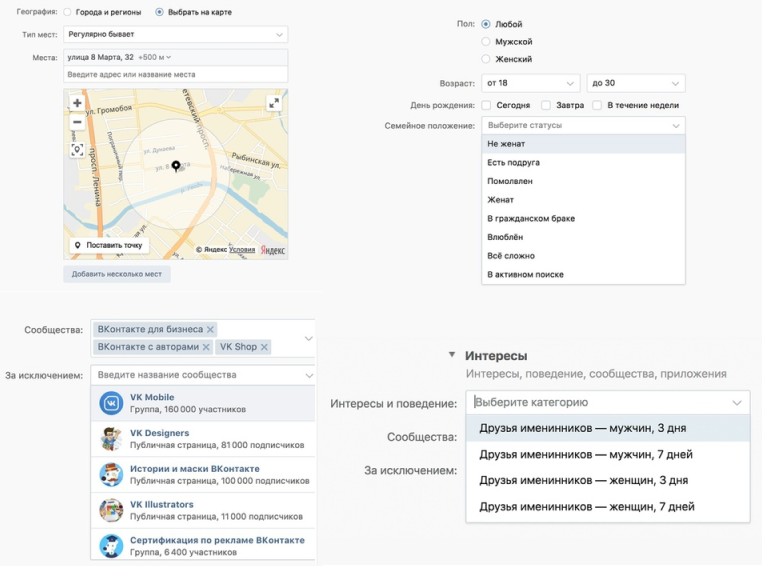Select the 'Выбрать на карте' radio option

pos(159,12)
